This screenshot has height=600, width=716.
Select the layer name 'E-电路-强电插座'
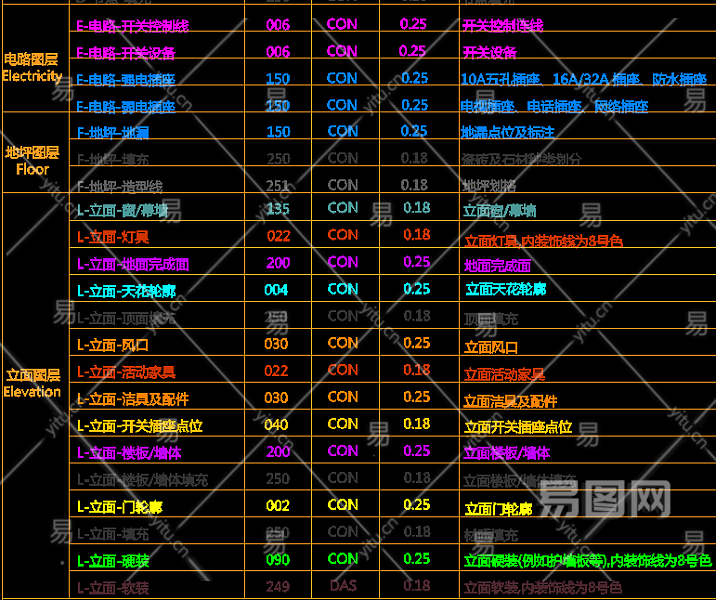coord(126,80)
